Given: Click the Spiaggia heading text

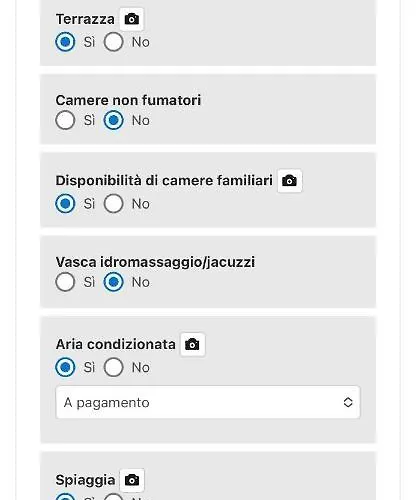Looking at the screenshot, I should (85, 480).
